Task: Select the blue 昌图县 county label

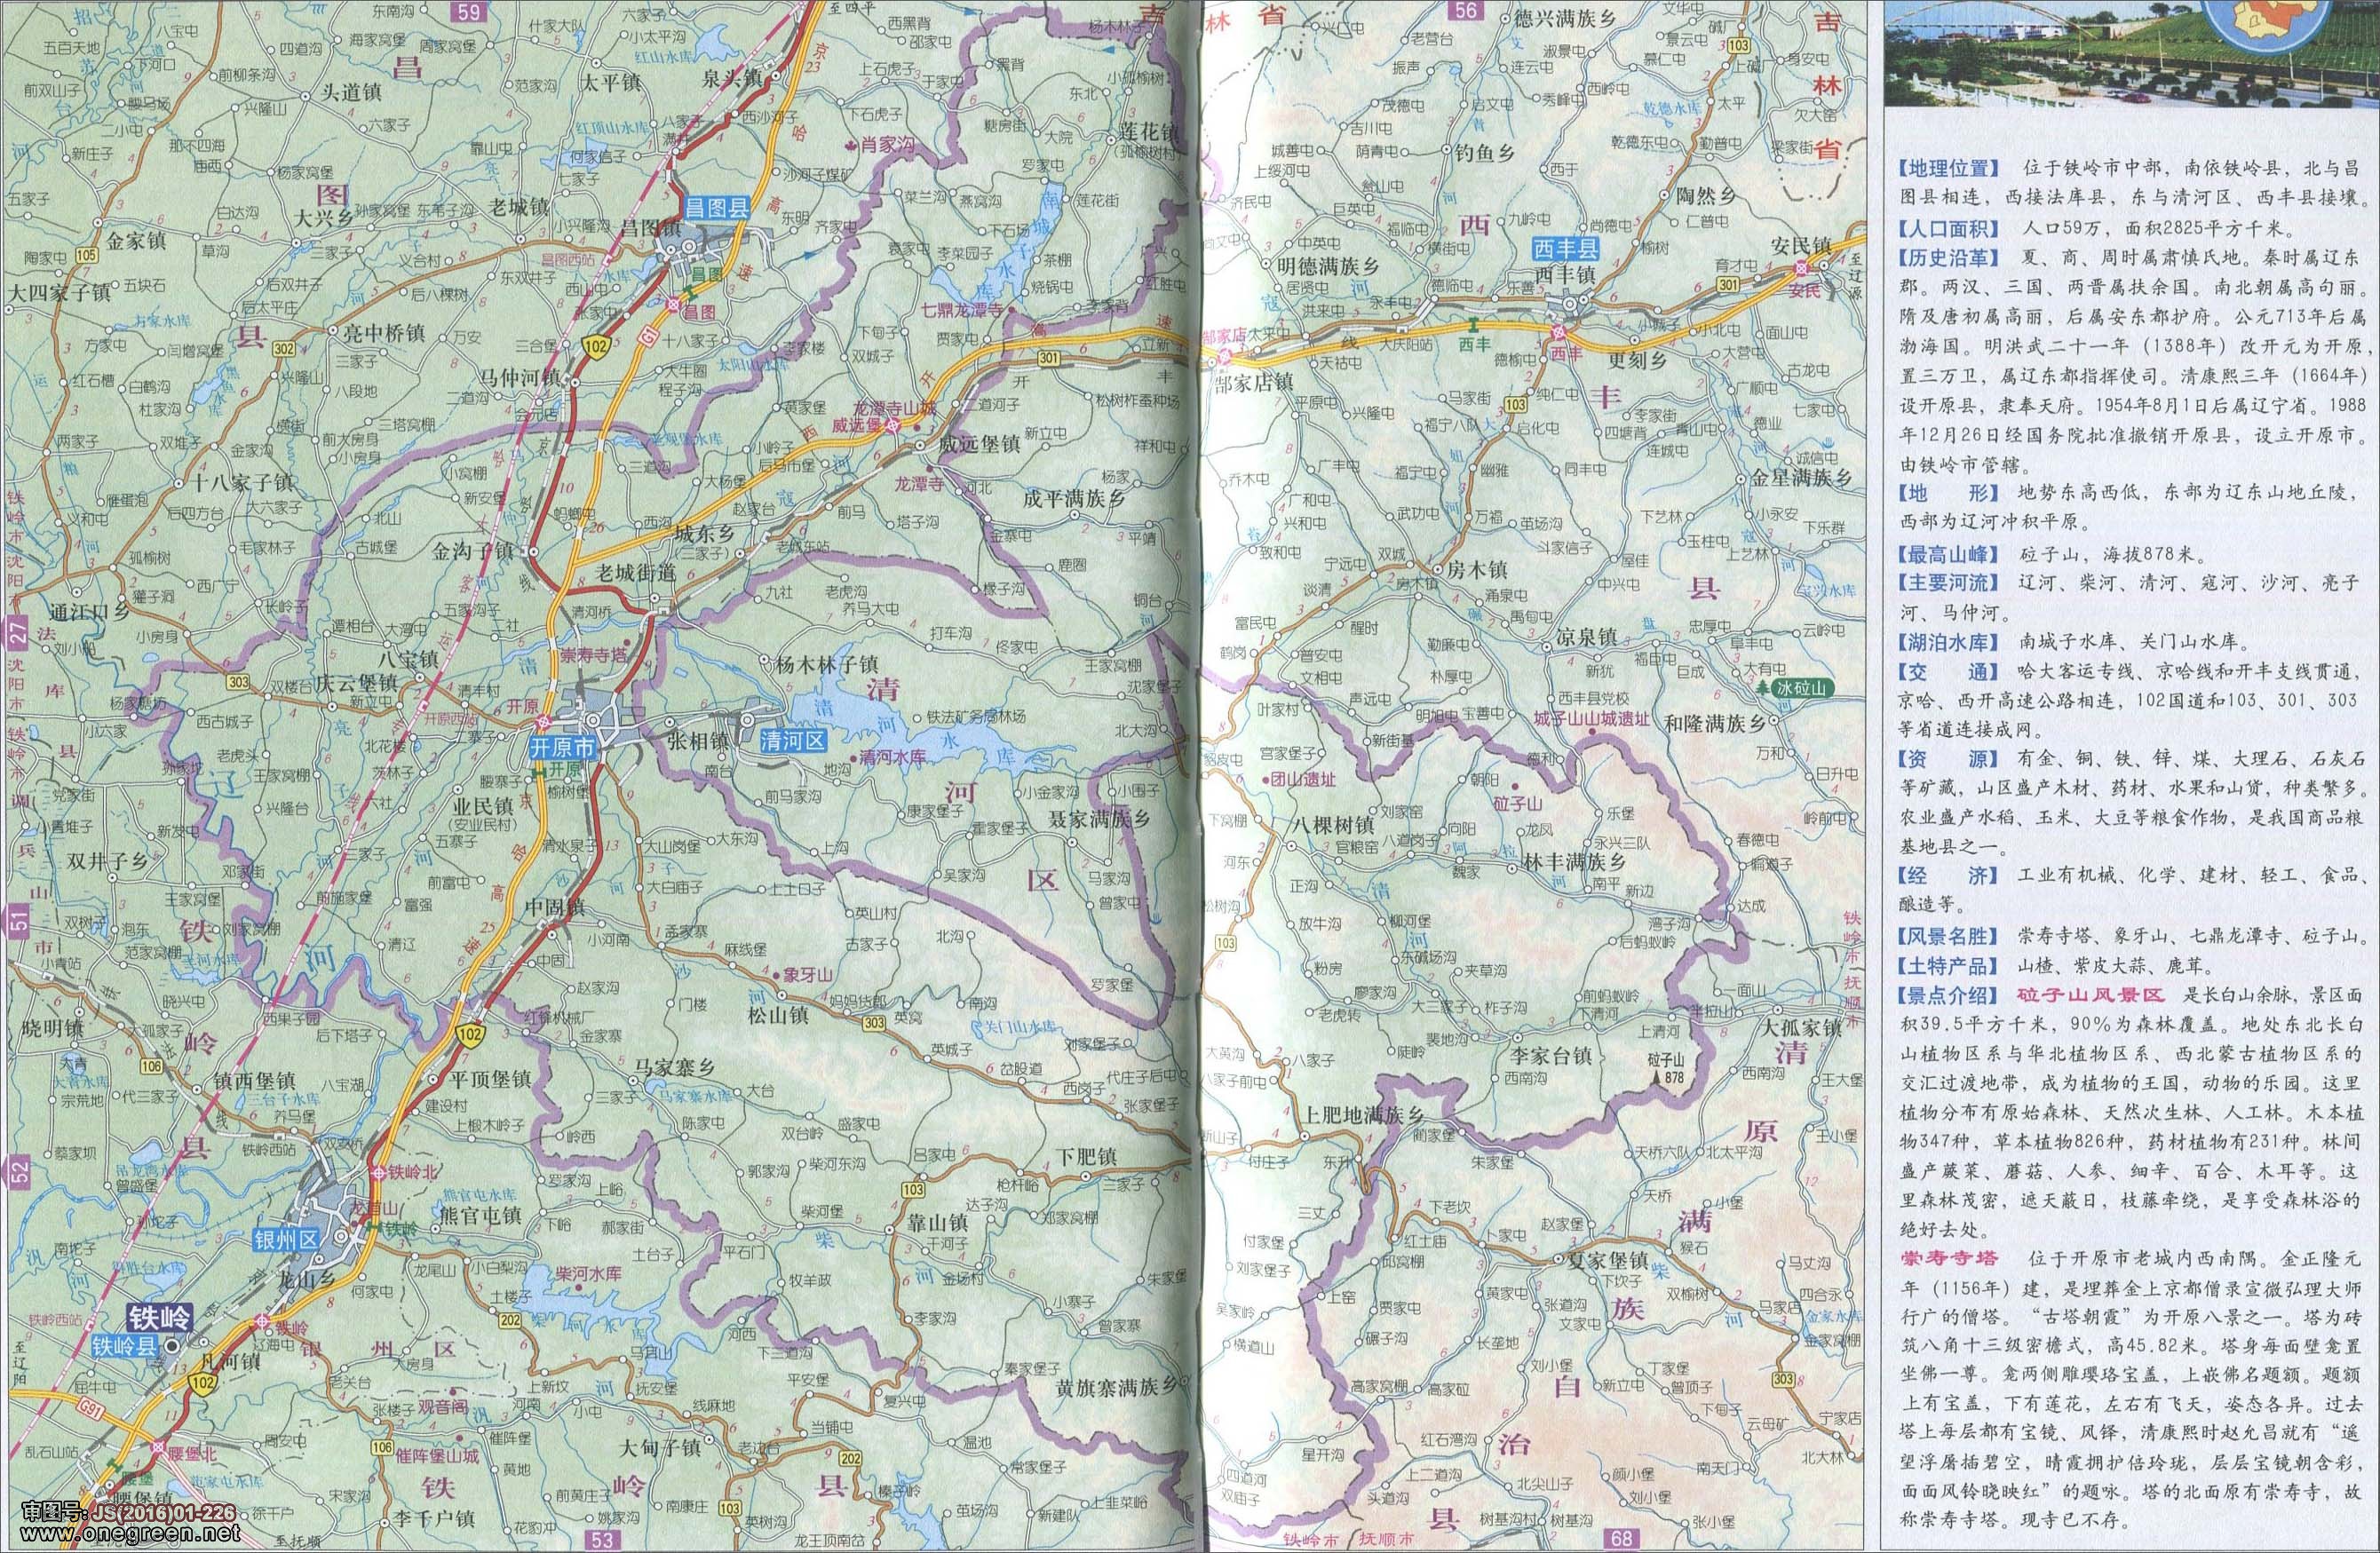Action: pyautogui.click(x=716, y=208)
